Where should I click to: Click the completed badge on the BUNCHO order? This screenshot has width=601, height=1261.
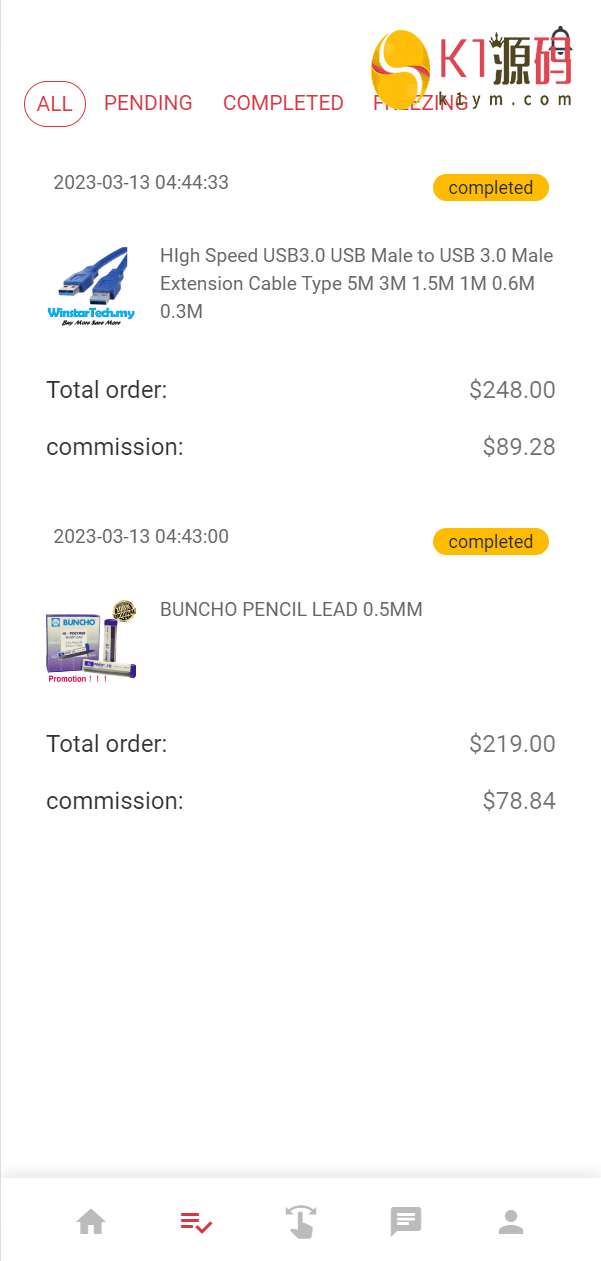(x=490, y=542)
